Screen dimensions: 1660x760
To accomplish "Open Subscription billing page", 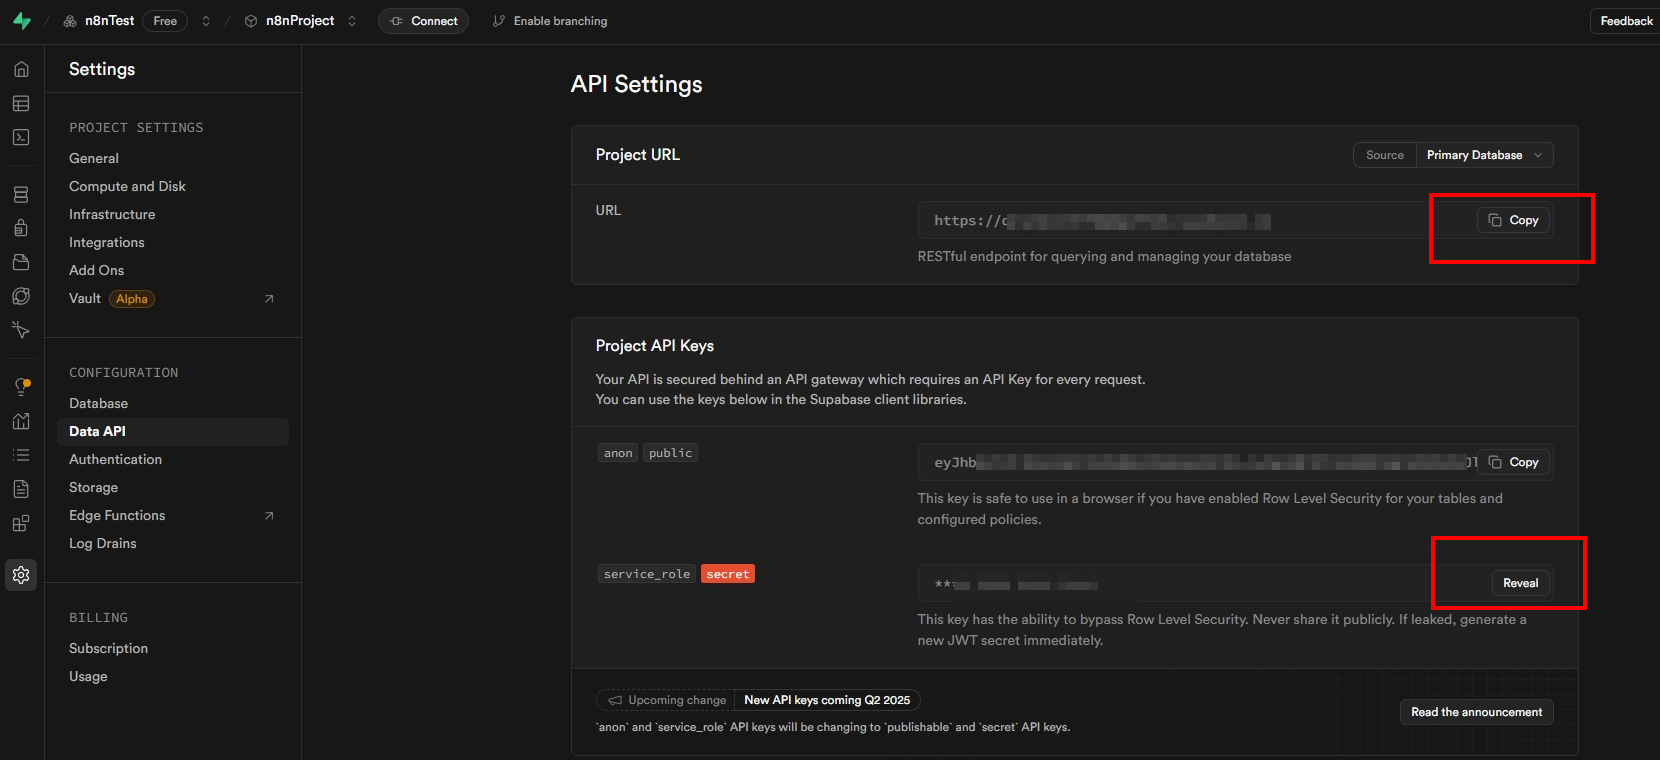I will (108, 648).
